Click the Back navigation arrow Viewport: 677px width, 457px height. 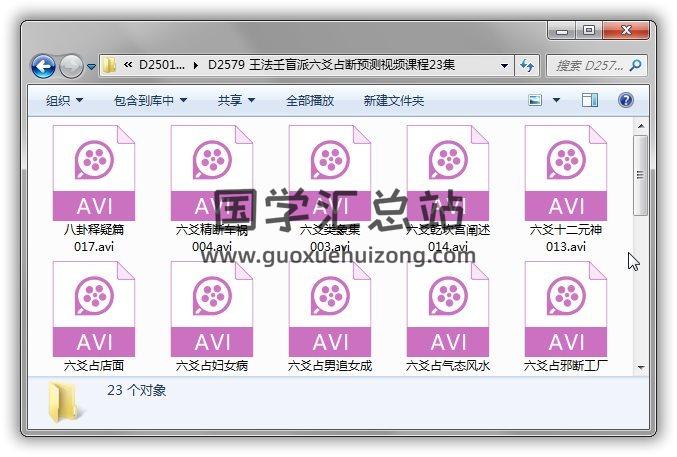(x=43, y=67)
